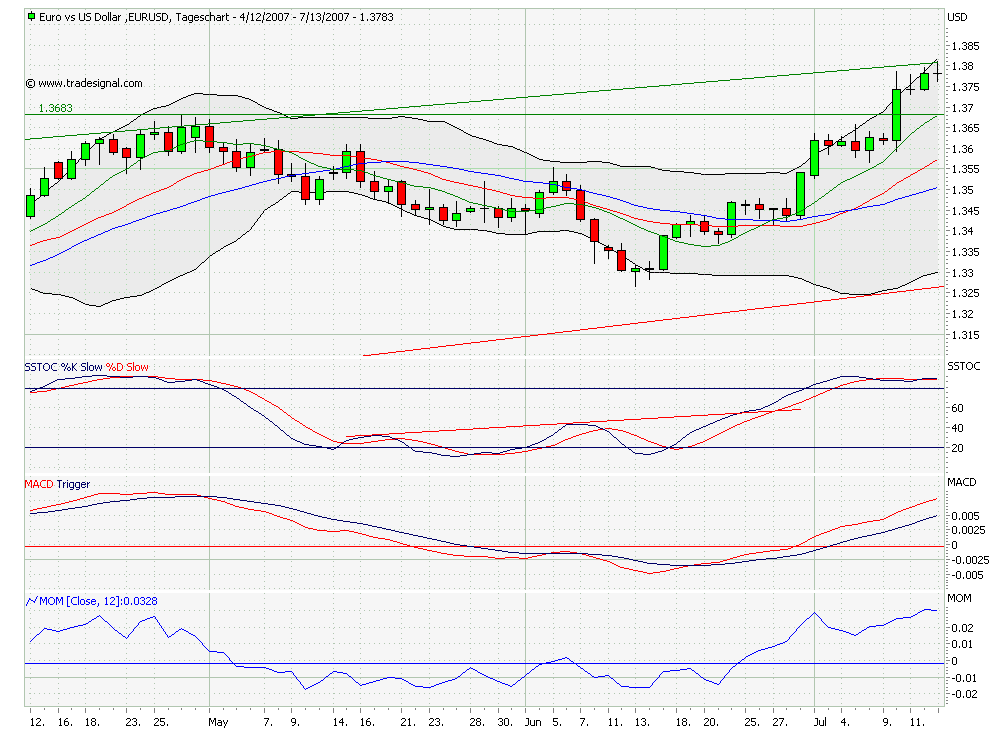The height and width of the screenshot is (739, 1003).
Task: Click the 'SSTOC' axis title on the right
Action: (963, 366)
